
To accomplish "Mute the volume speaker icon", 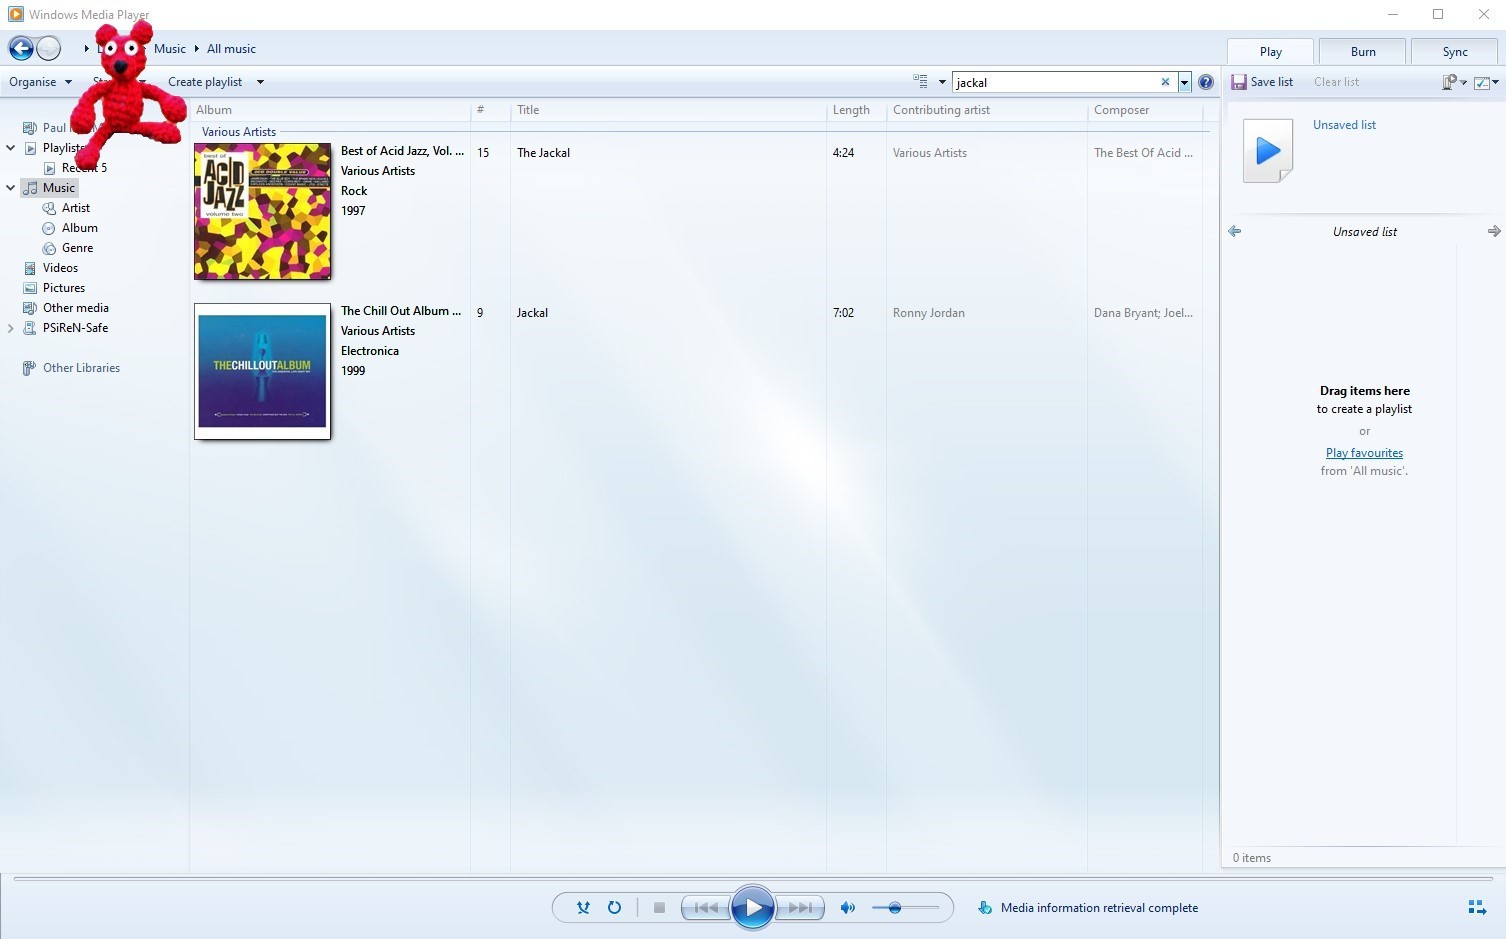I will pos(847,908).
